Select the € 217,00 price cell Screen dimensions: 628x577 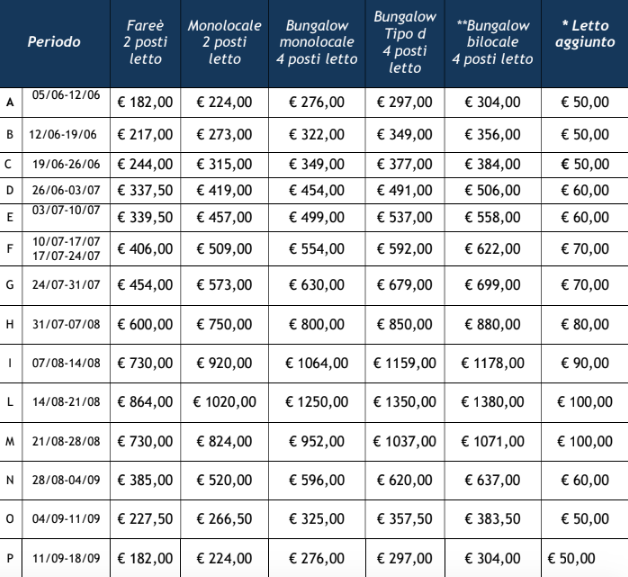click(145, 135)
